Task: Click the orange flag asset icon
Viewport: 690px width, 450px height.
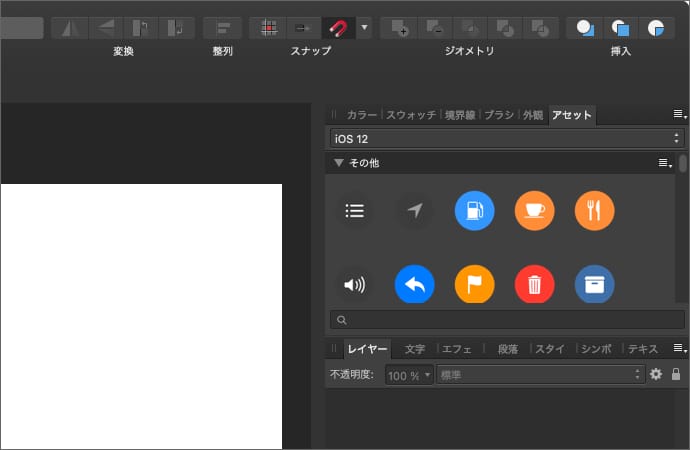Action: [x=474, y=285]
